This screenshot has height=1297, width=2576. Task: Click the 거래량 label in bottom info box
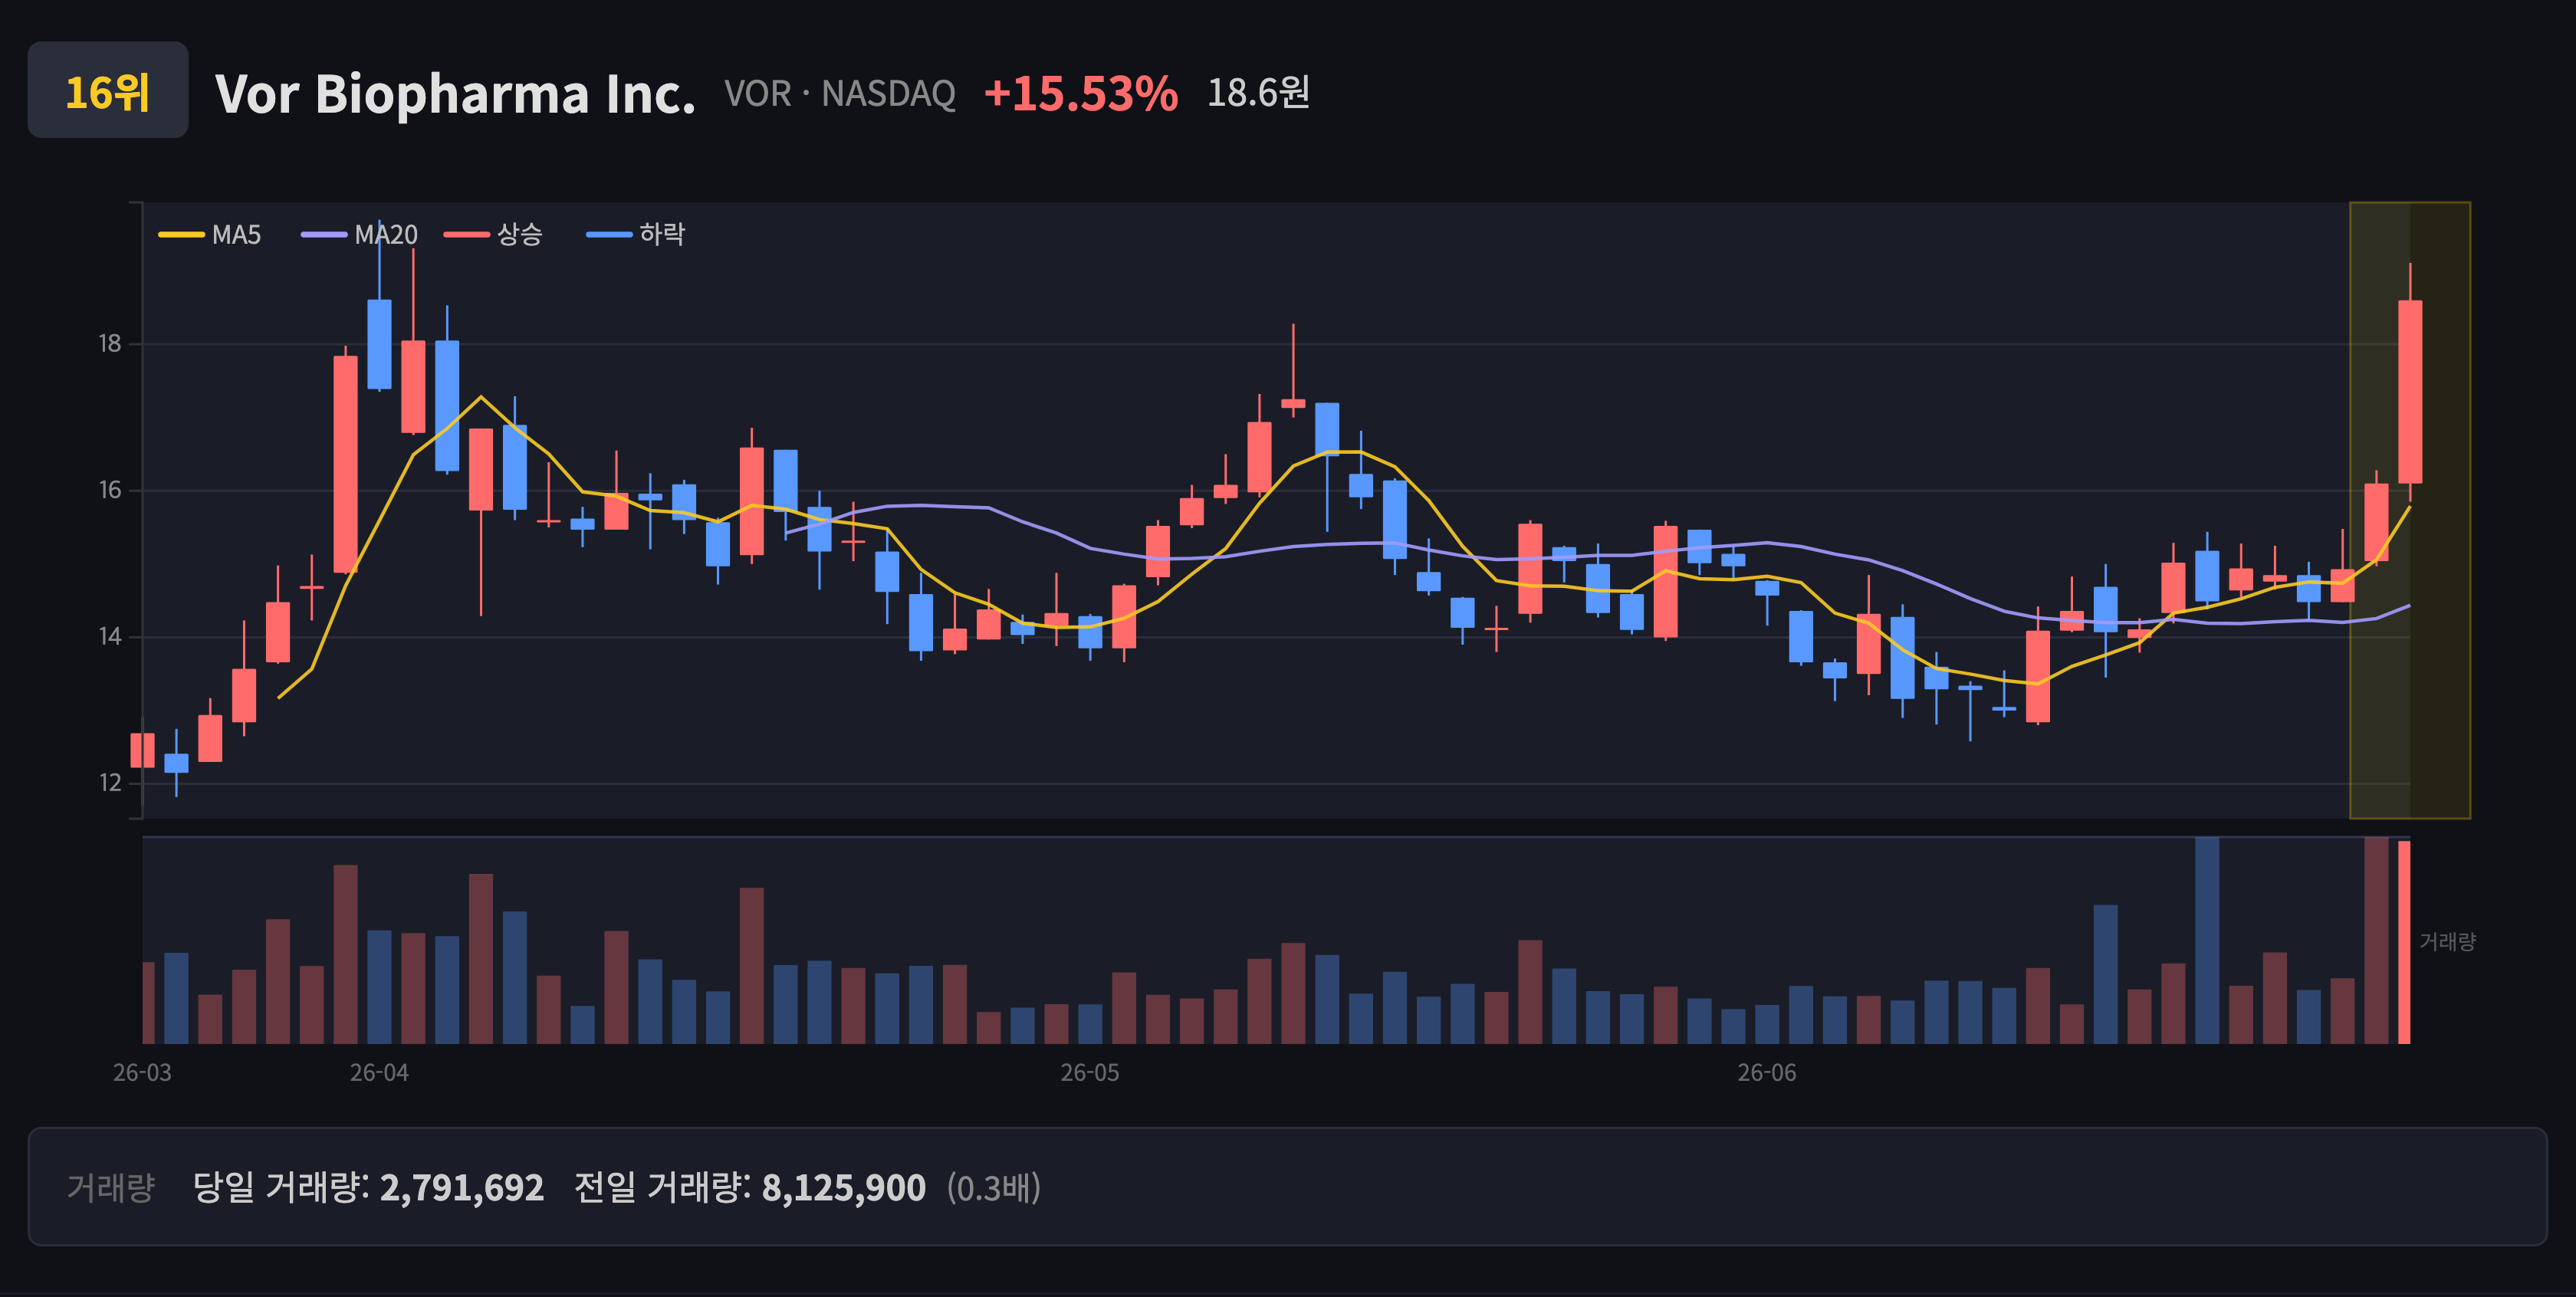111,1188
